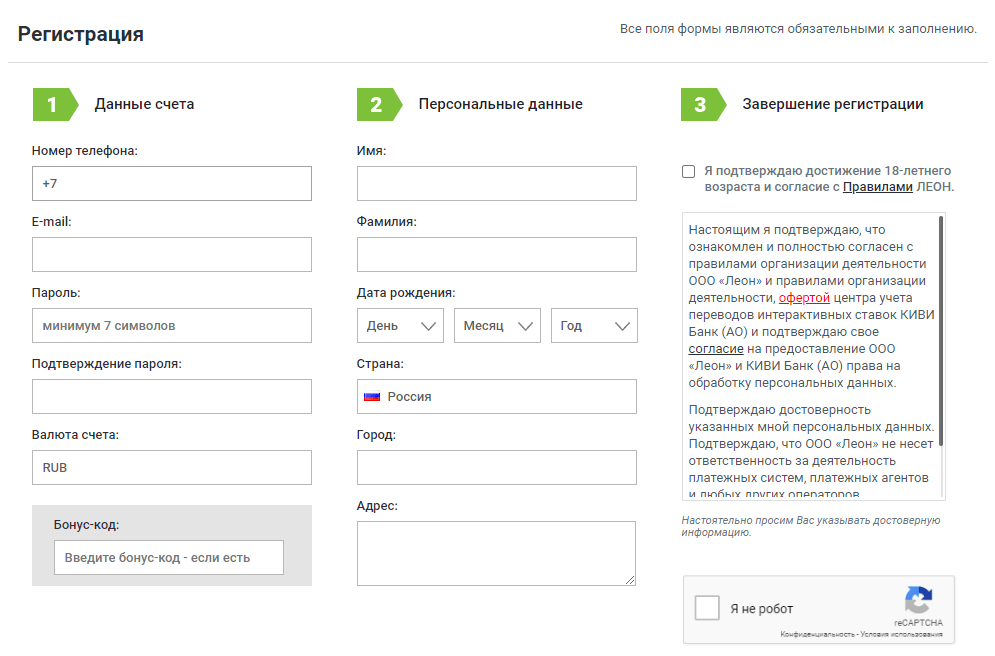The image size is (995, 656).
Task: Check the 'Я не робот' captcha box
Action: pyautogui.click(x=707, y=608)
